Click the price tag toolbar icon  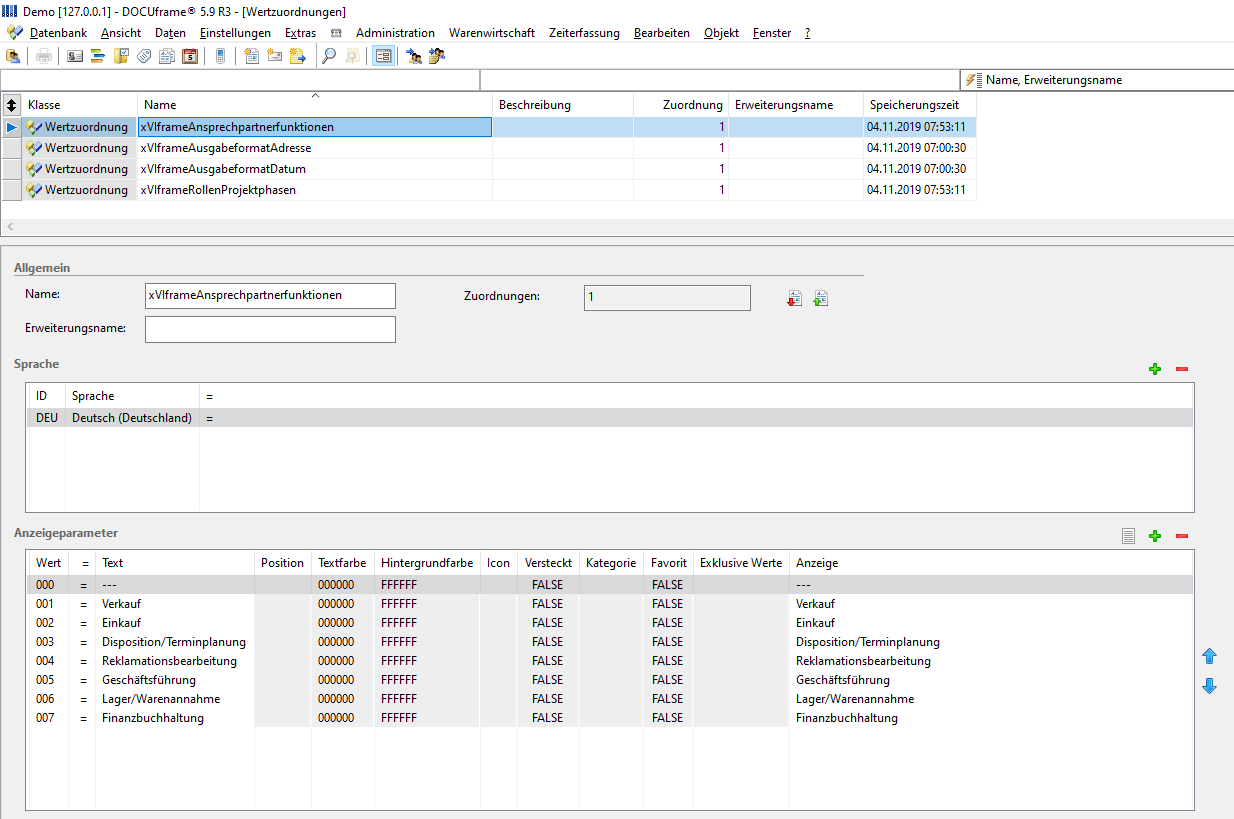pyautogui.click(x=144, y=56)
